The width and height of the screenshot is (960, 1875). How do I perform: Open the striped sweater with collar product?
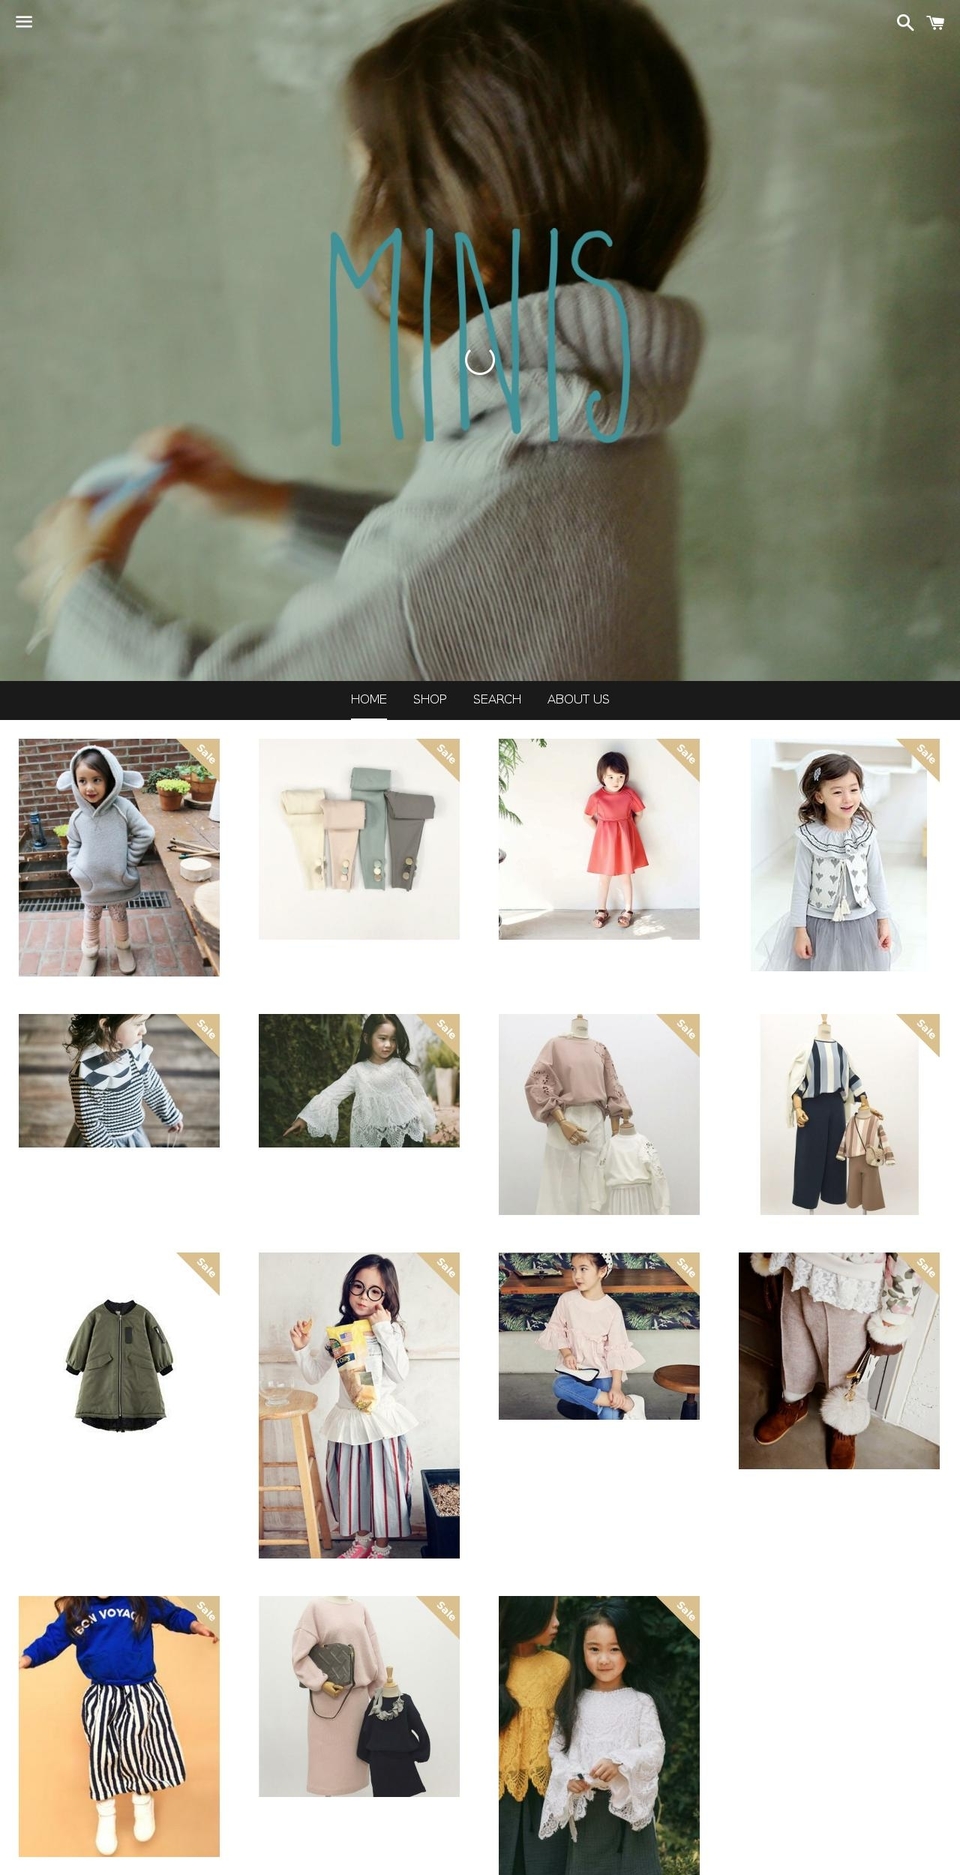[119, 1081]
